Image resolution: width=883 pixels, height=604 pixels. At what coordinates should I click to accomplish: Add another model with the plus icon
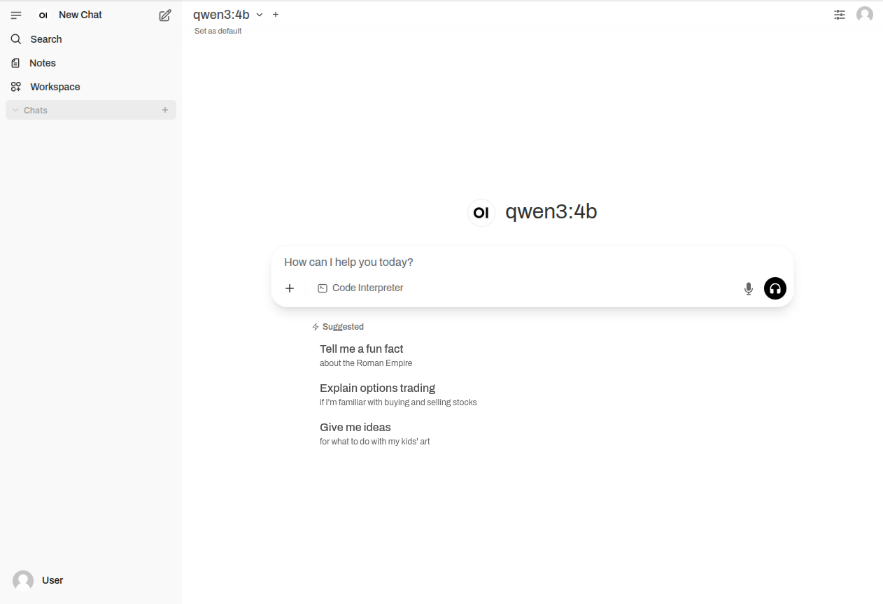[276, 15]
